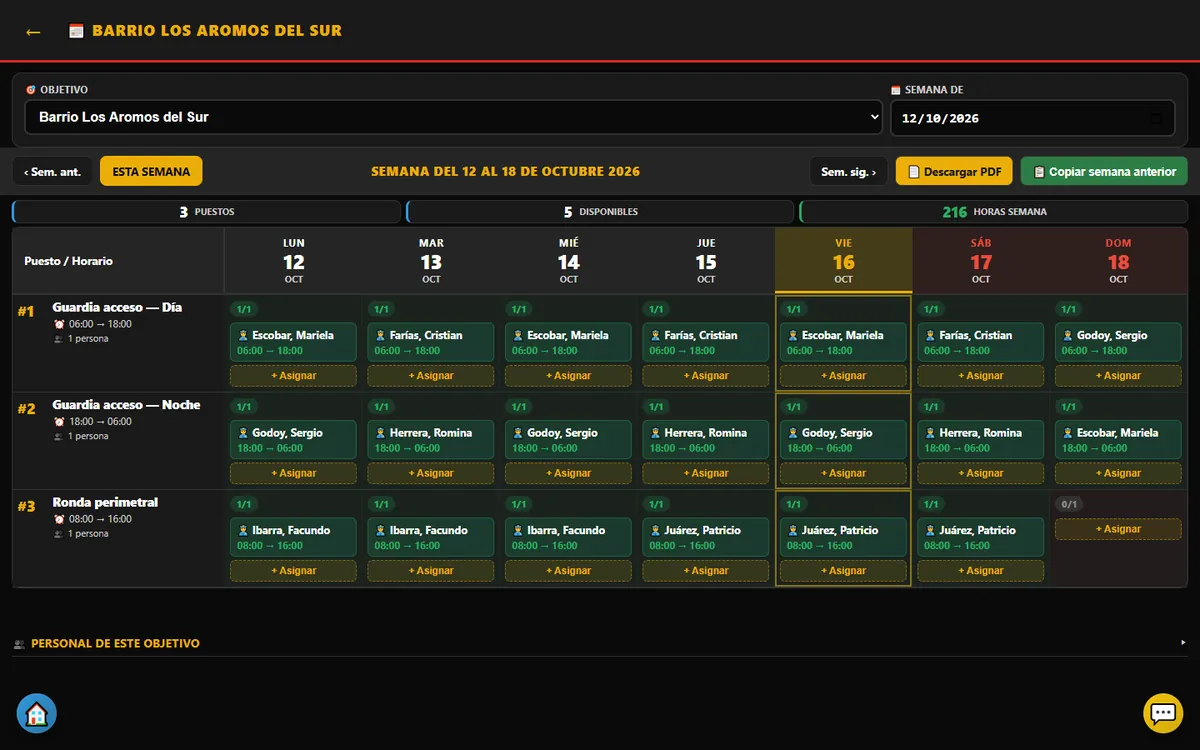Add assignment to Ronda perimetral on Friday 16

click(843, 571)
